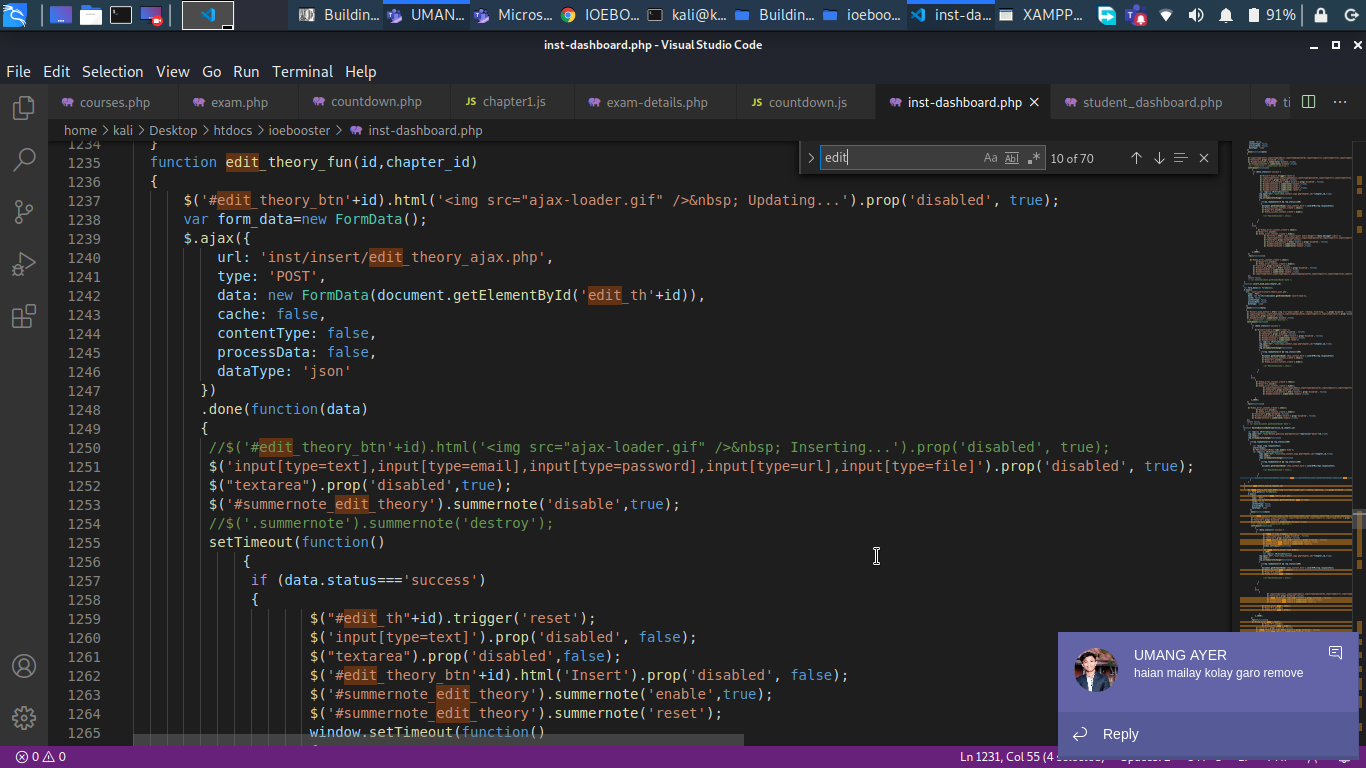The image size is (1366, 768).
Task: Expand the replace field in find widget
Action: click(x=811, y=158)
